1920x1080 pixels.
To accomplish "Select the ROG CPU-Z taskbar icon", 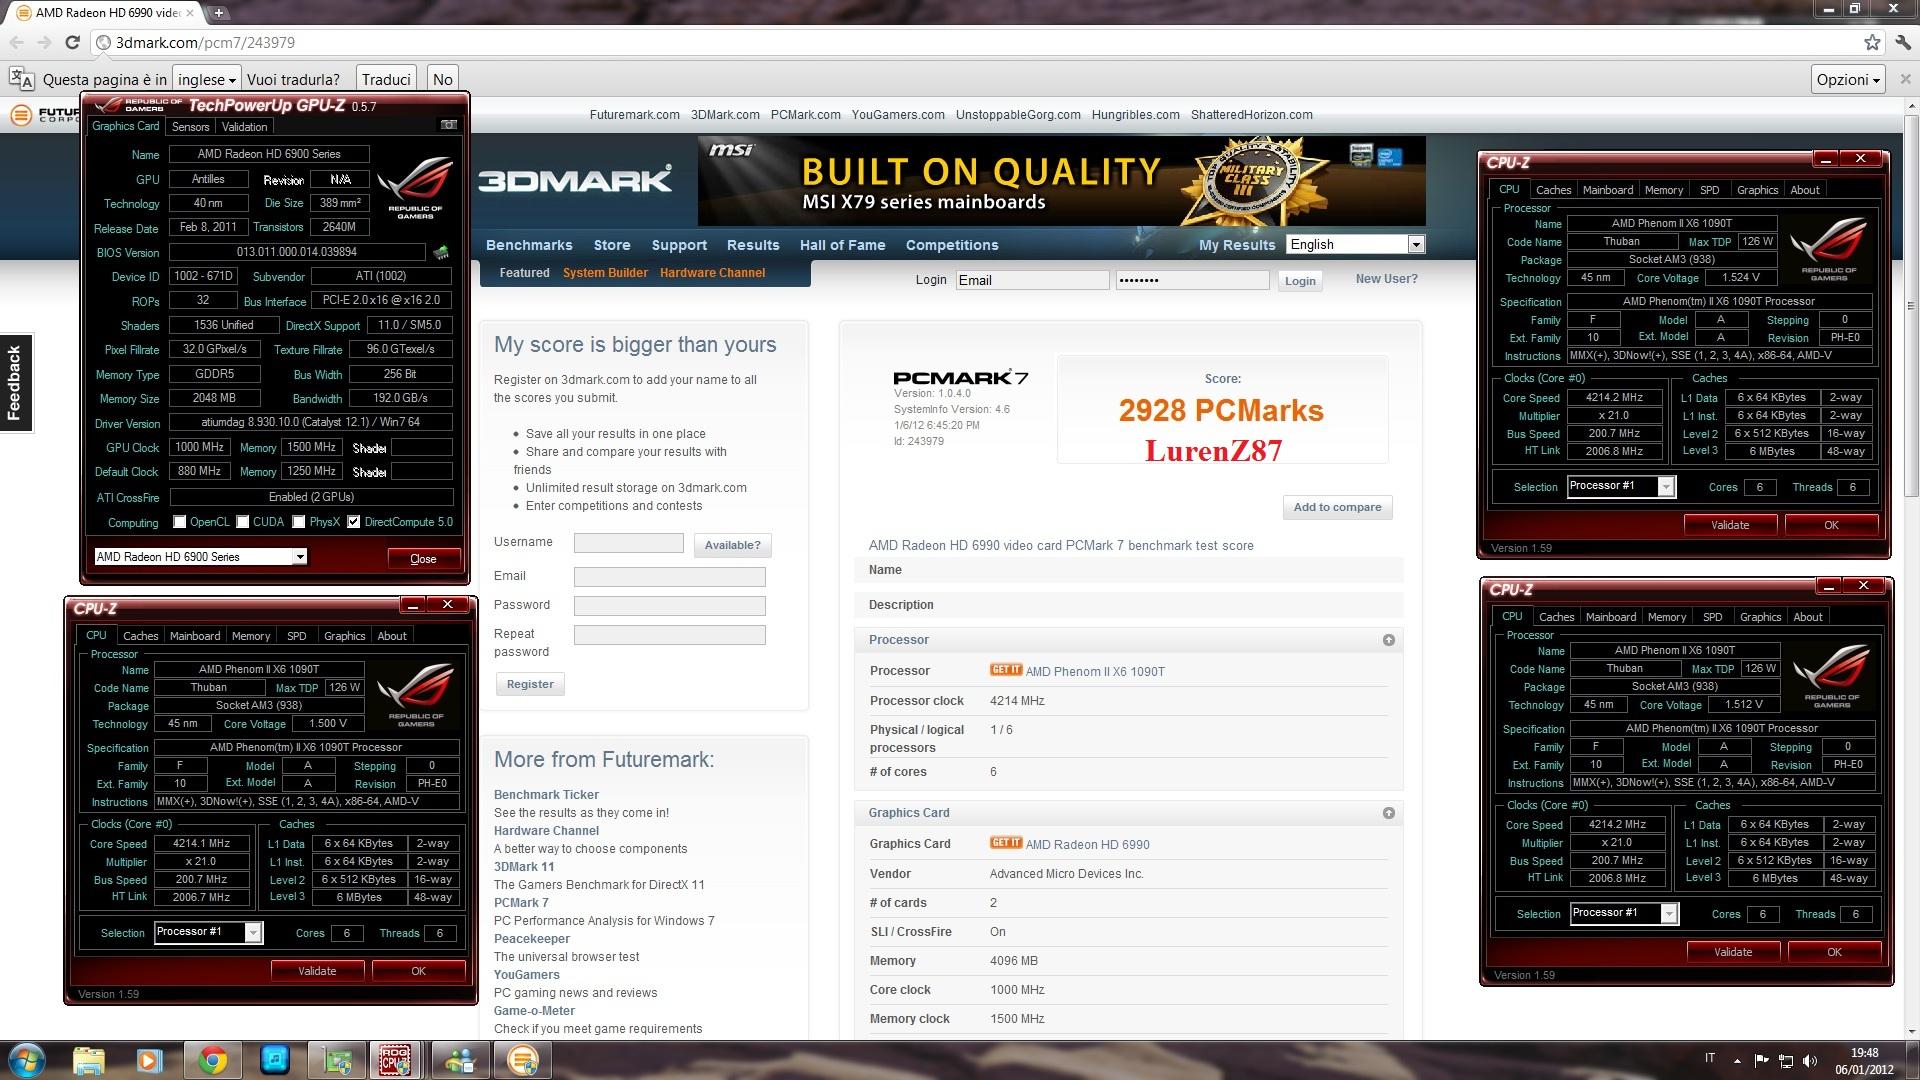I will click(x=394, y=1060).
